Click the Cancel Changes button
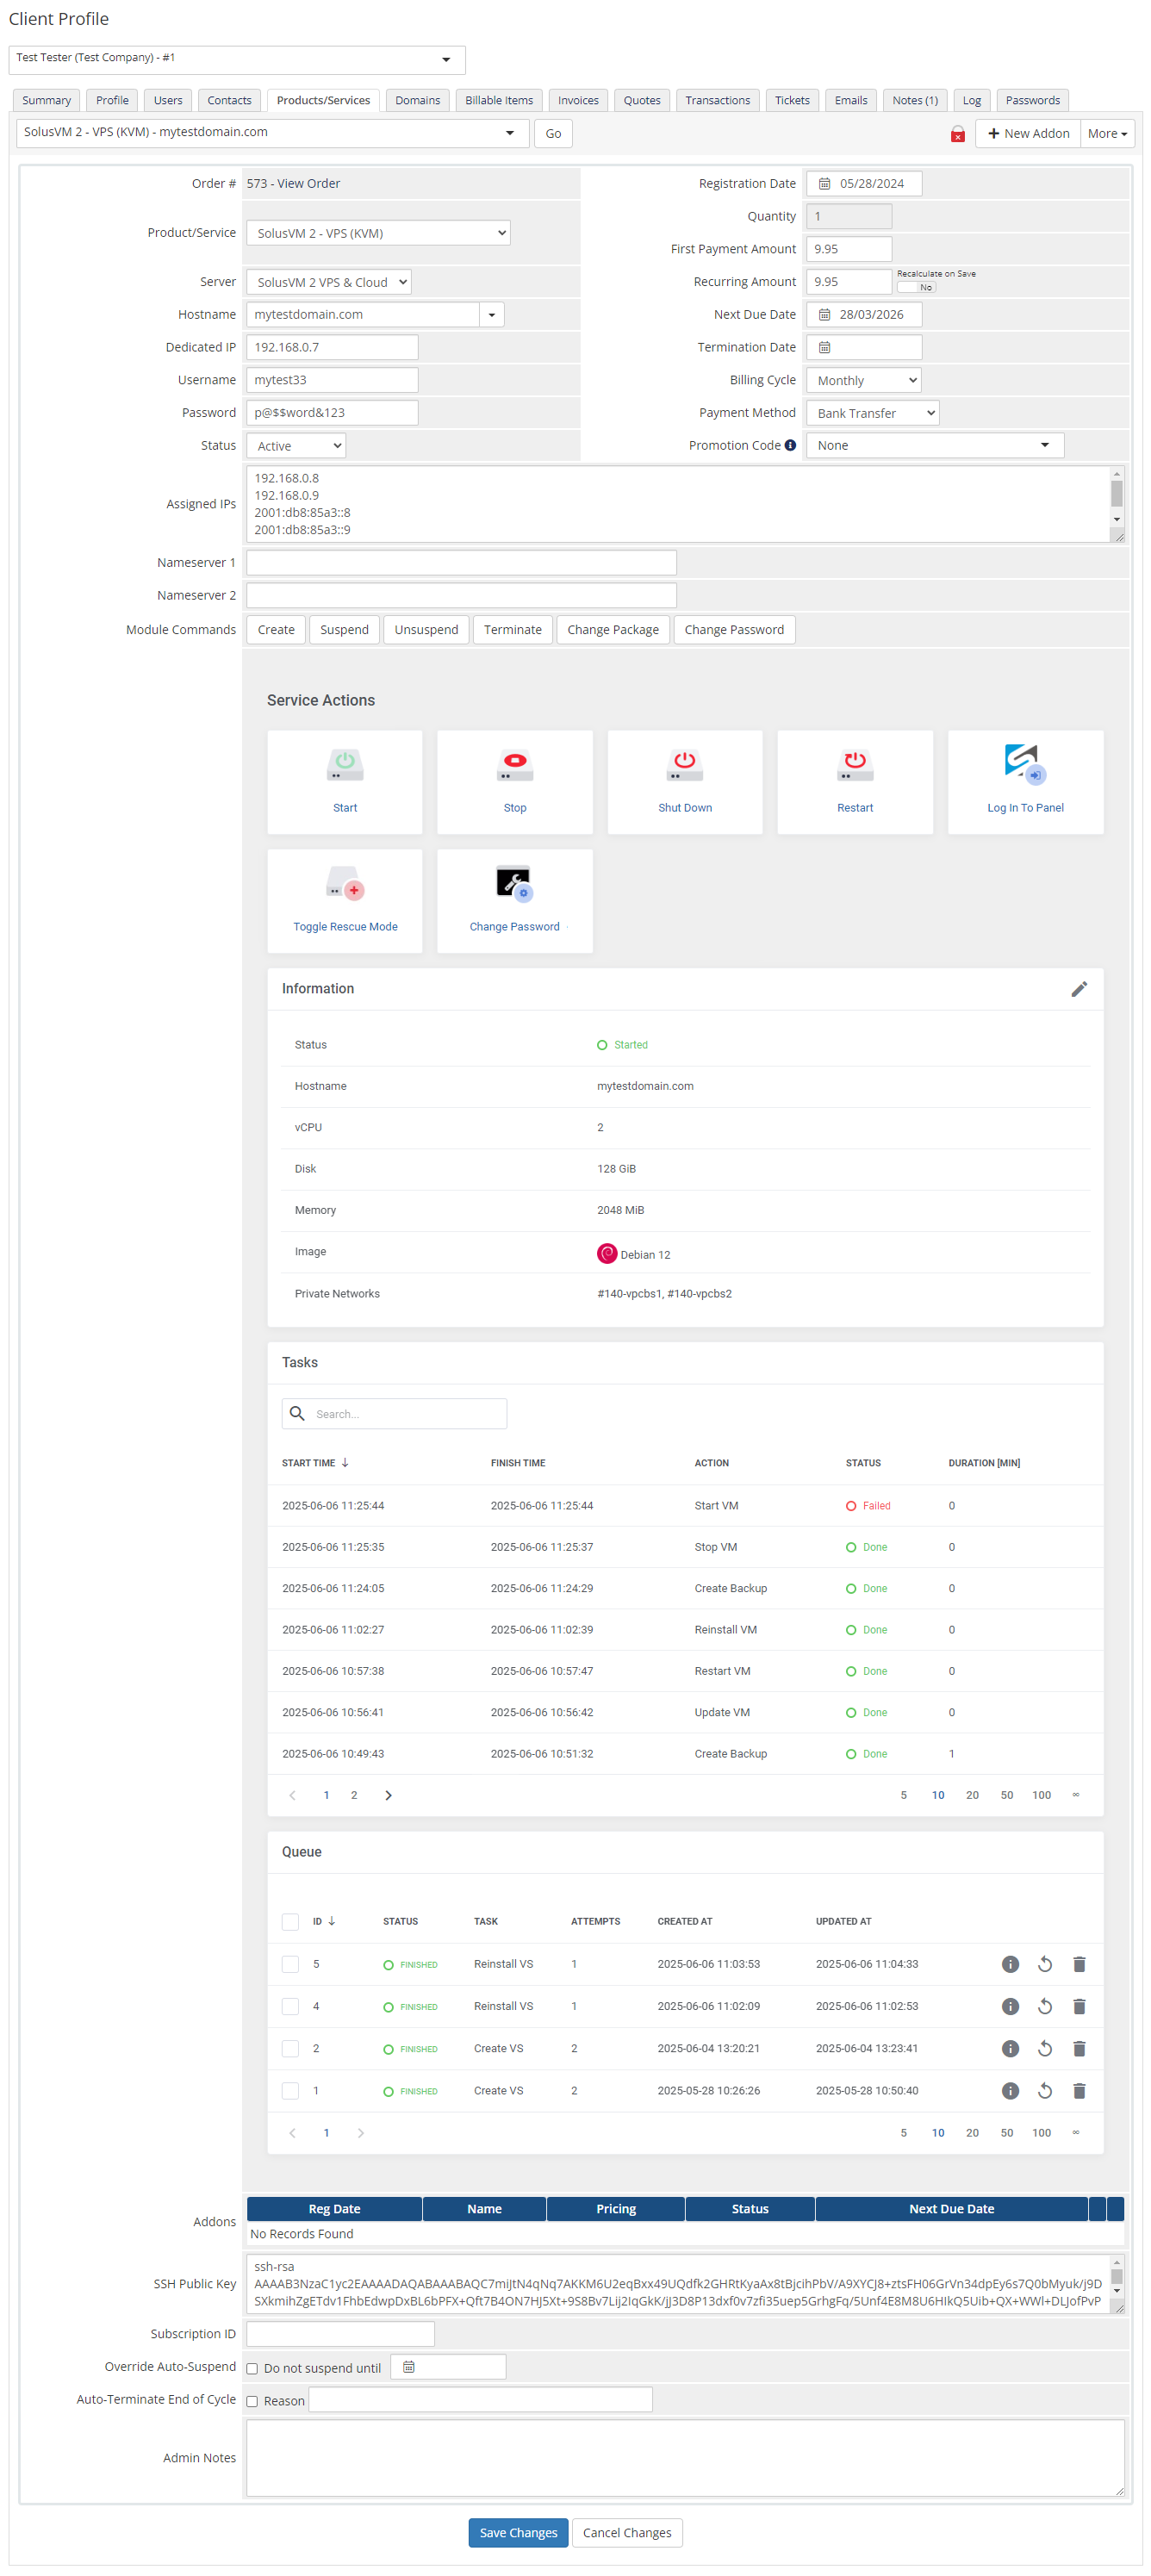 (627, 2533)
